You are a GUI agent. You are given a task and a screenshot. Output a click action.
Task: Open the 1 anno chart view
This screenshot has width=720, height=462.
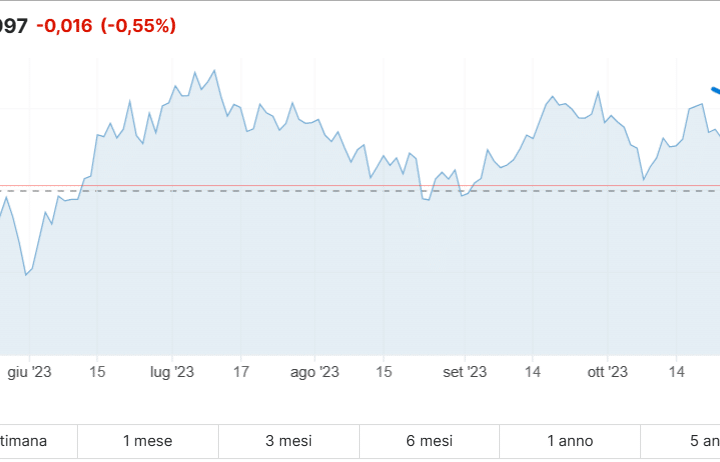570,440
